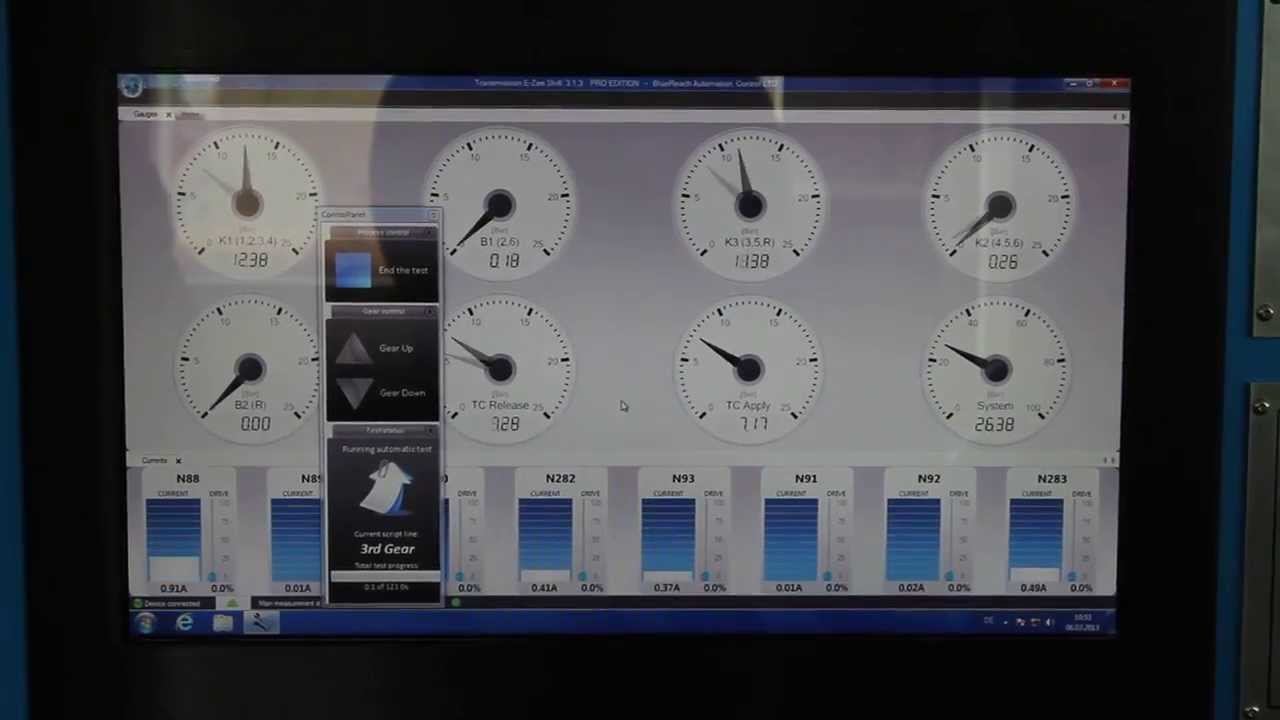Click the System gauge digital readout 26.38
Image resolution: width=1280 pixels, height=720 pixels.
995,425
